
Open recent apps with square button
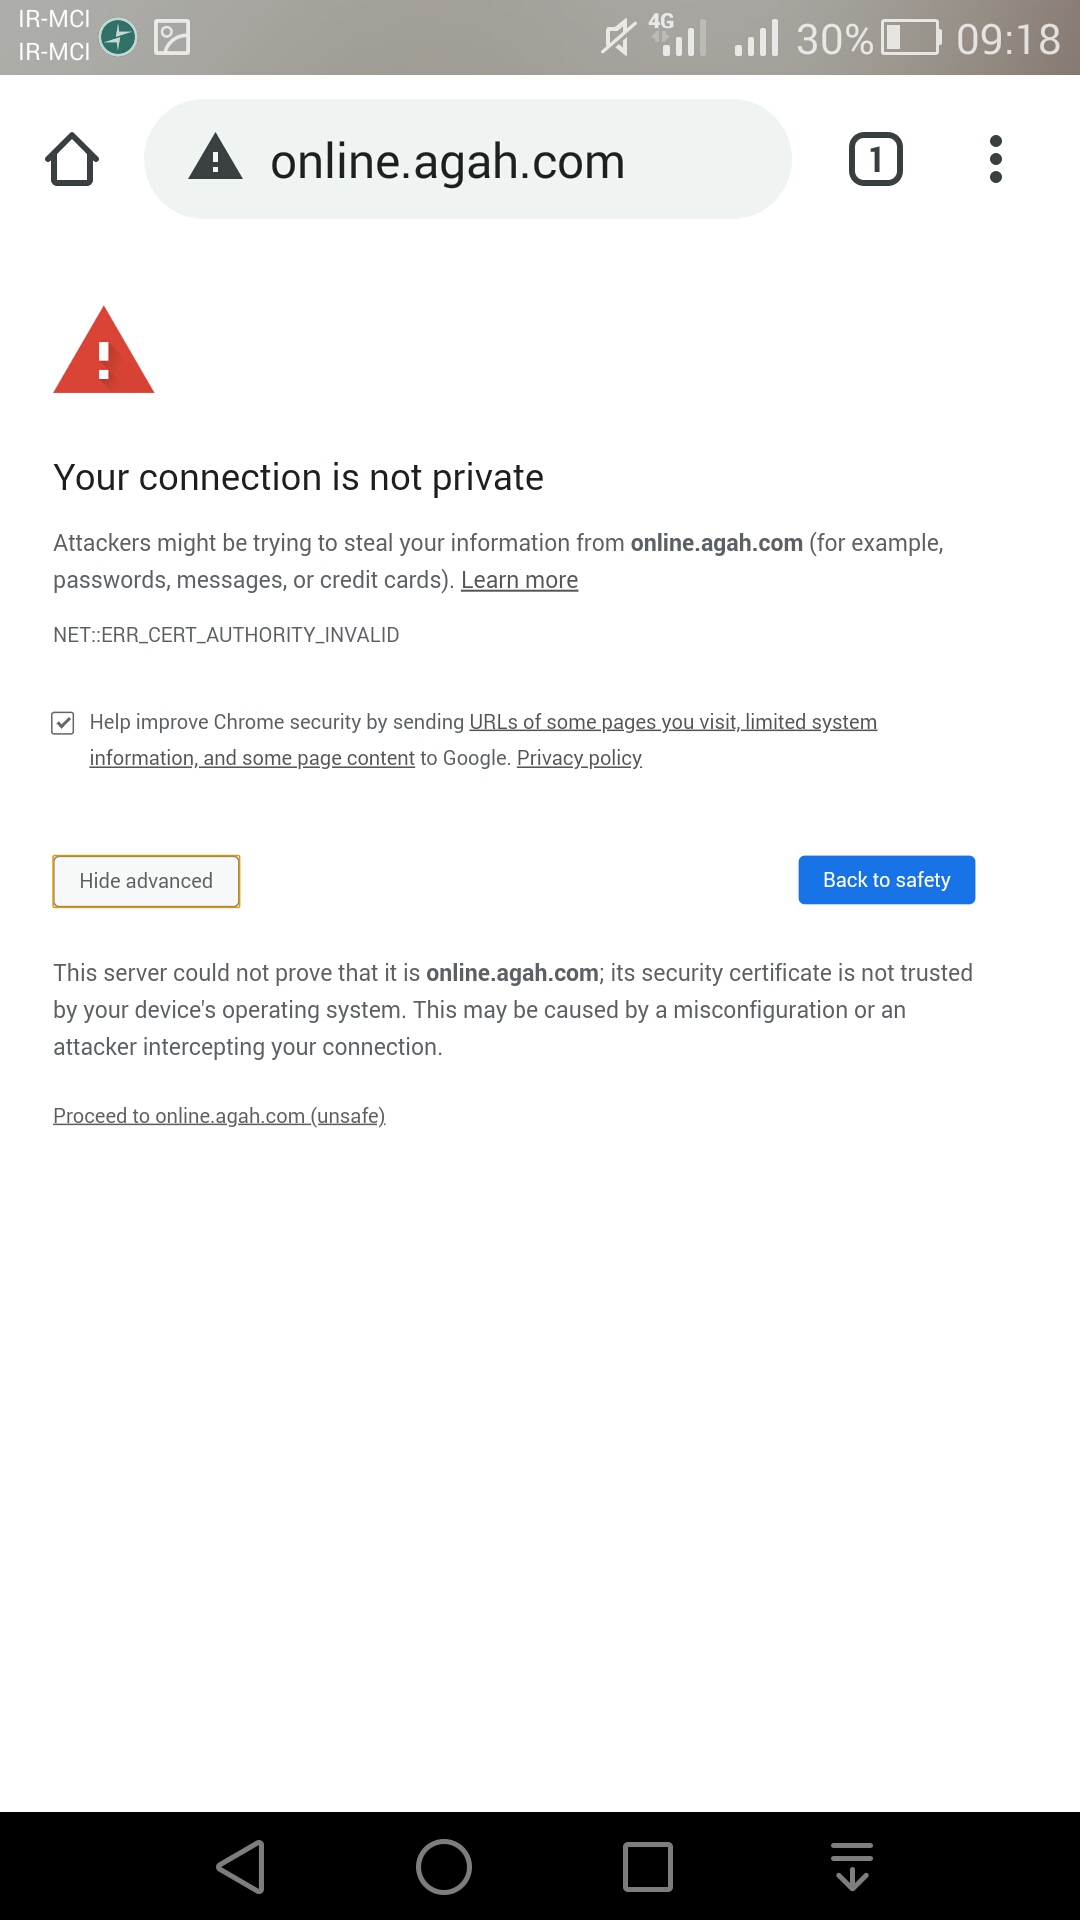(647, 1866)
